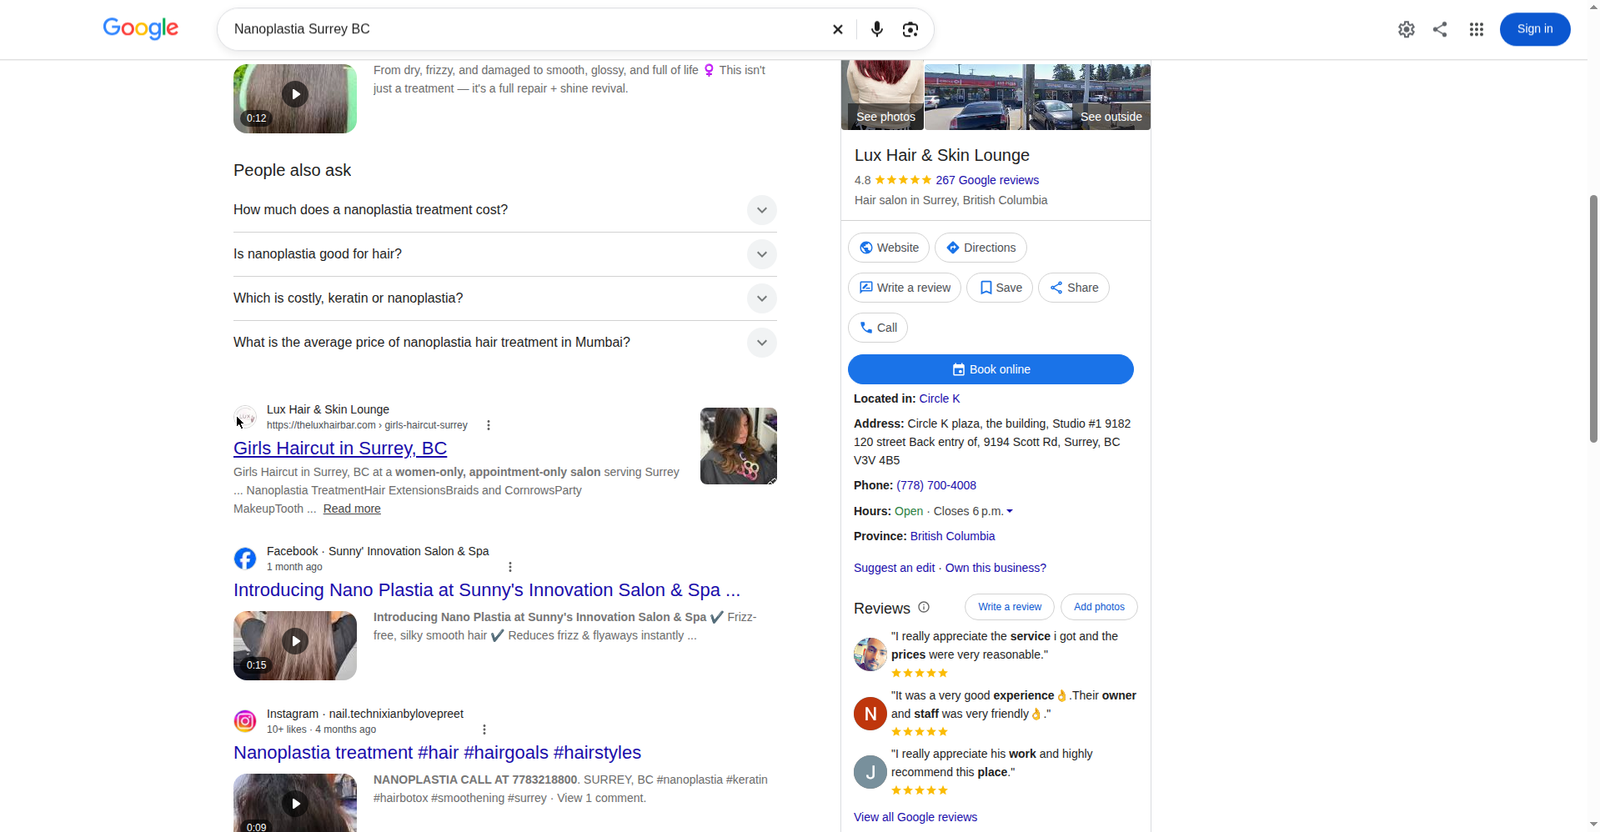Click the Reviews info icon
1600x832 pixels.
tap(924, 607)
